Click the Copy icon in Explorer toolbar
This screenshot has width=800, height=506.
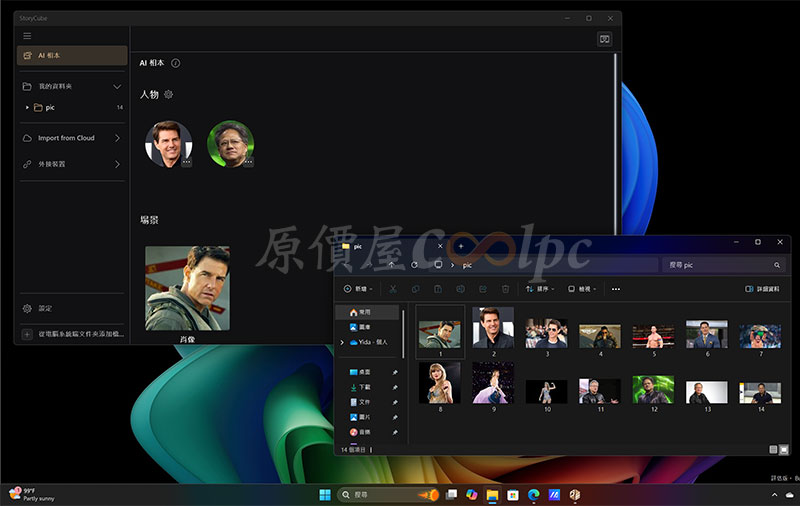coord(415,289)
